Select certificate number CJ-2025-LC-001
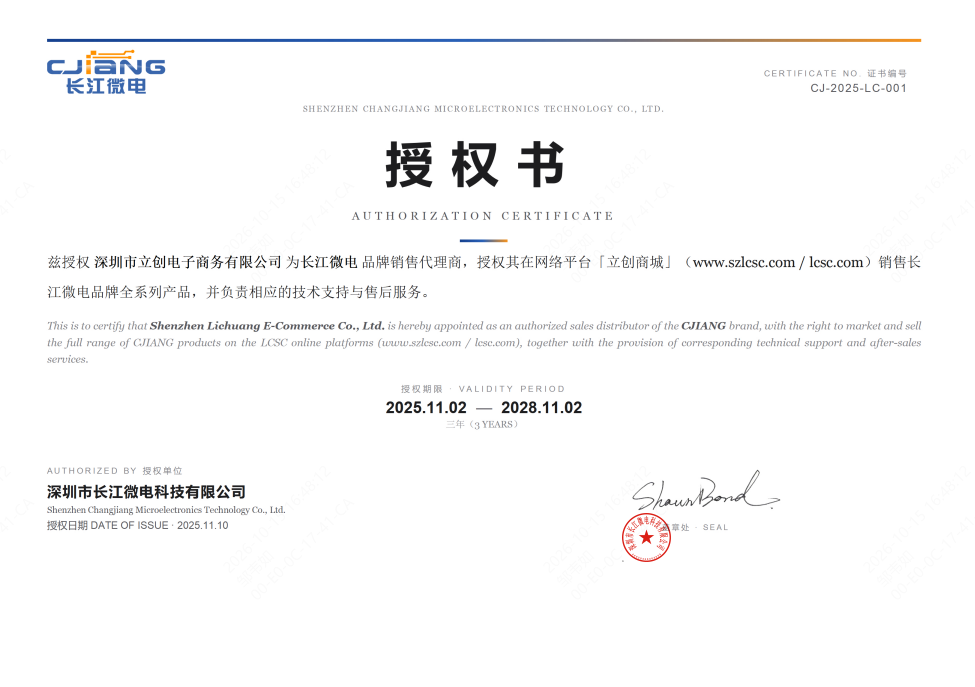Image resolution: width=975 pixels, height=687 pixels. [858, 88]
